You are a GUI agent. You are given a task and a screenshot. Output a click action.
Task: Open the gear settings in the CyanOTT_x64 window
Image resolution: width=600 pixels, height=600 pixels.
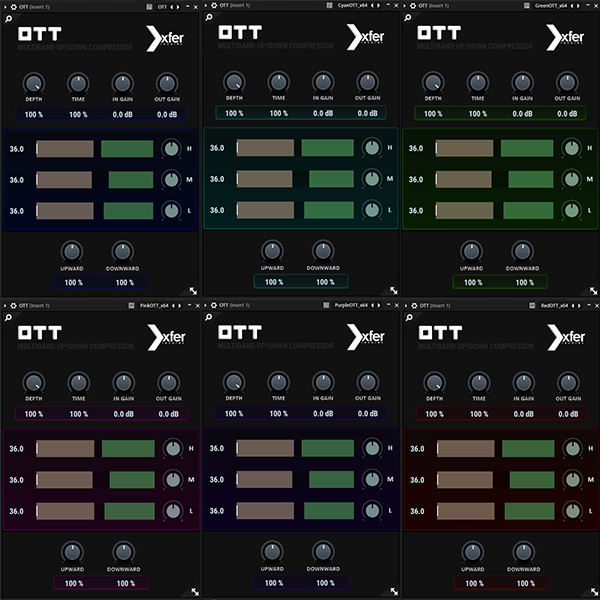pyautogui.click(x=214, y=5)
